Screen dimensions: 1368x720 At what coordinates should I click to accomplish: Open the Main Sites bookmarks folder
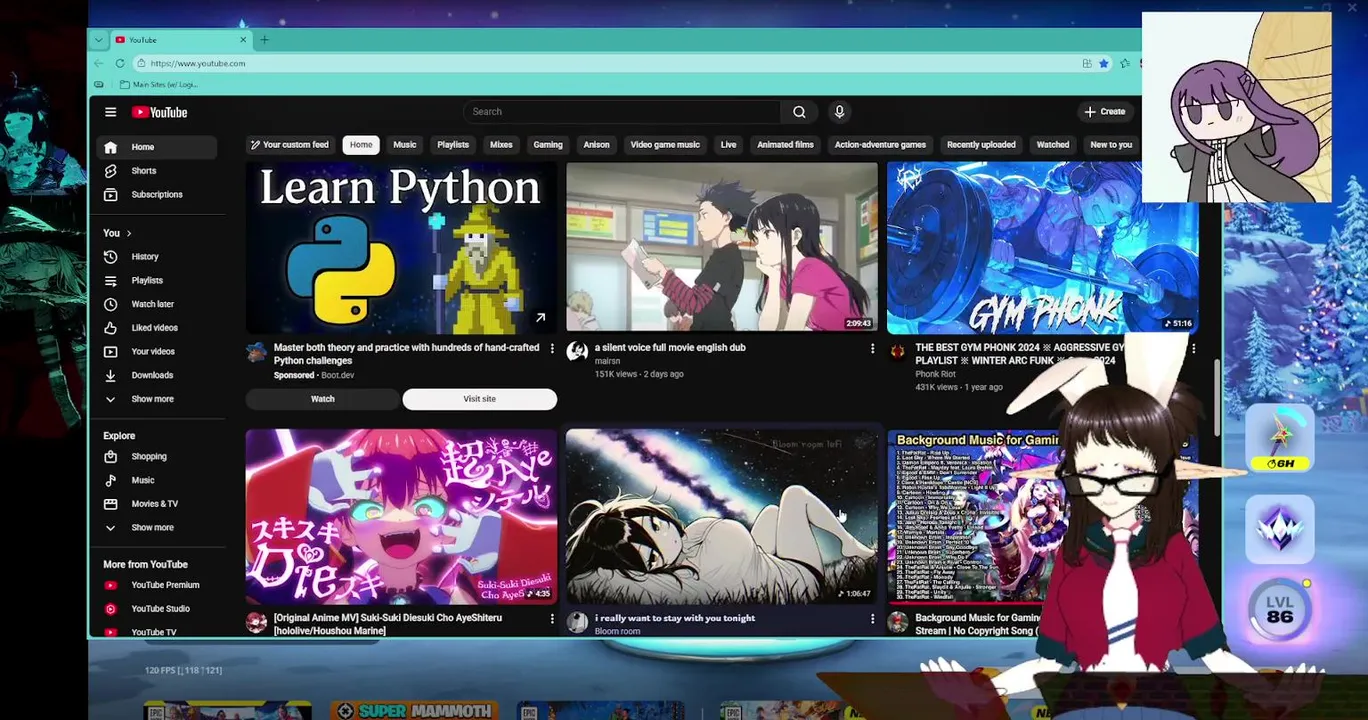(157, 84)
